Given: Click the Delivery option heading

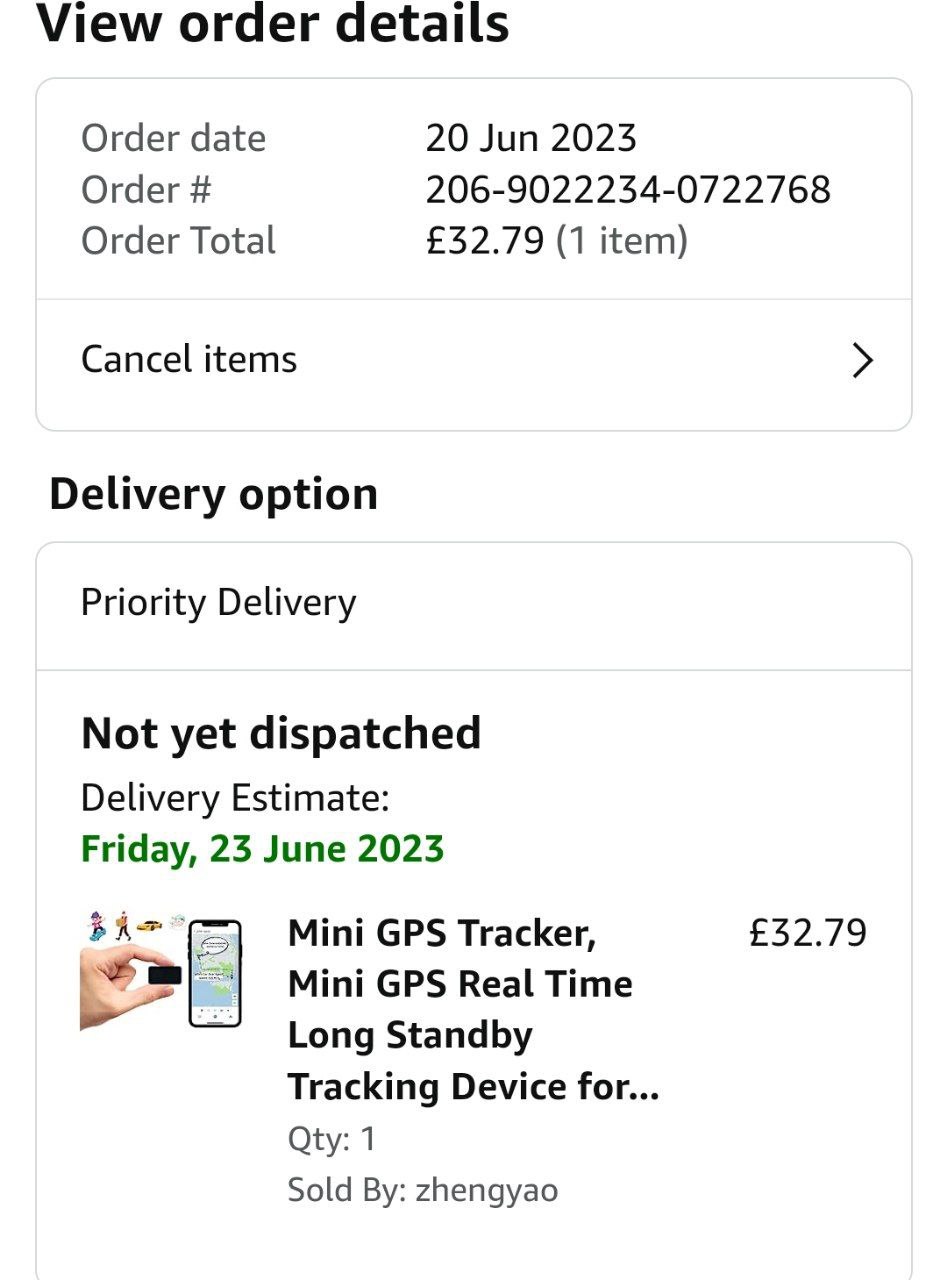Looking at the screenshot, I should click(213, 494).
